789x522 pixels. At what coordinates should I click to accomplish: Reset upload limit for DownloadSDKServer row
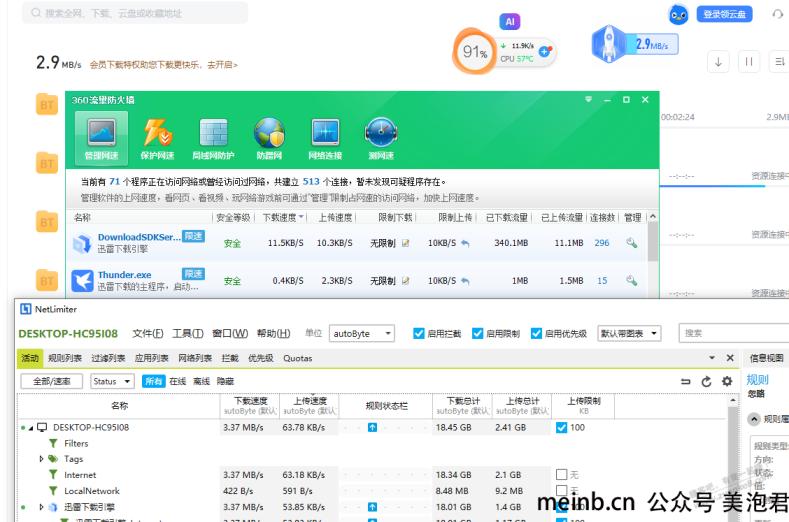coord(465,243)
